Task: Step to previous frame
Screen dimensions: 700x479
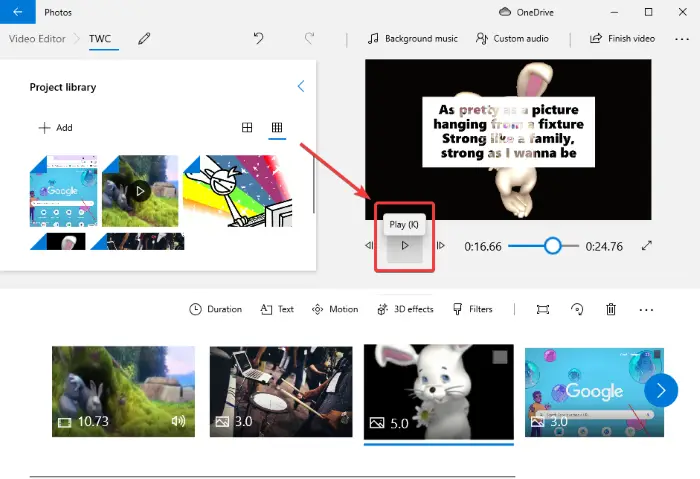Action: coord(369,246)
